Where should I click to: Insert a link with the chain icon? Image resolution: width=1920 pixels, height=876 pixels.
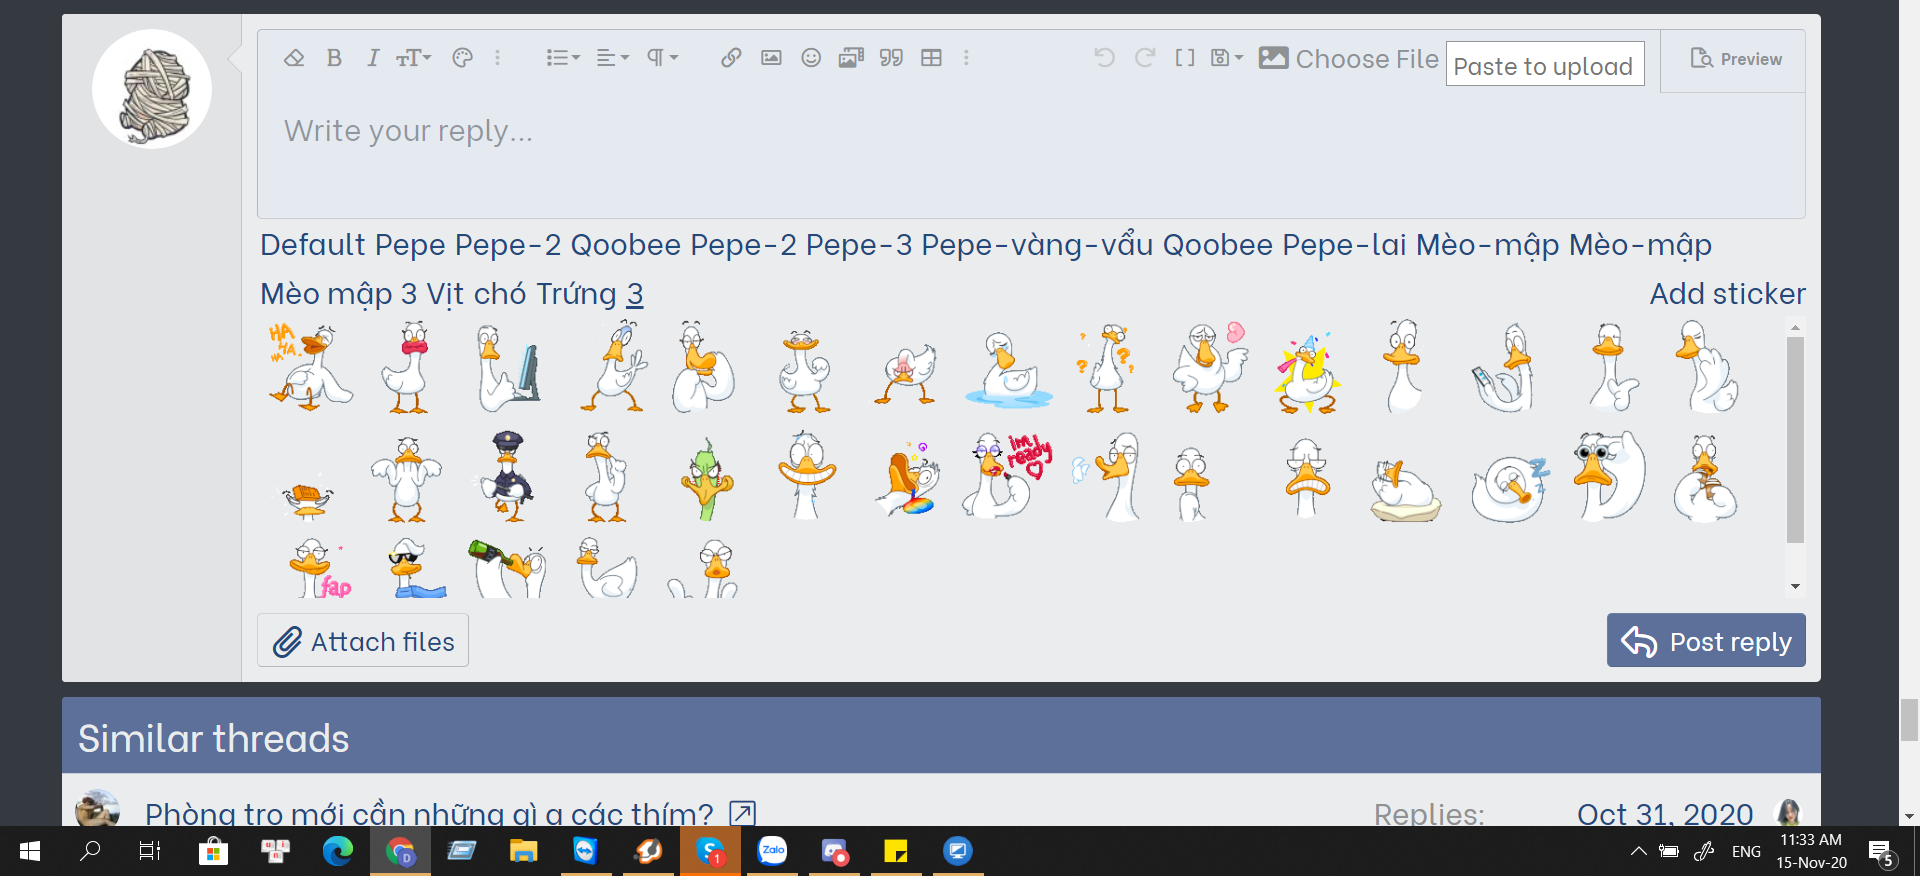coord(731,58)
